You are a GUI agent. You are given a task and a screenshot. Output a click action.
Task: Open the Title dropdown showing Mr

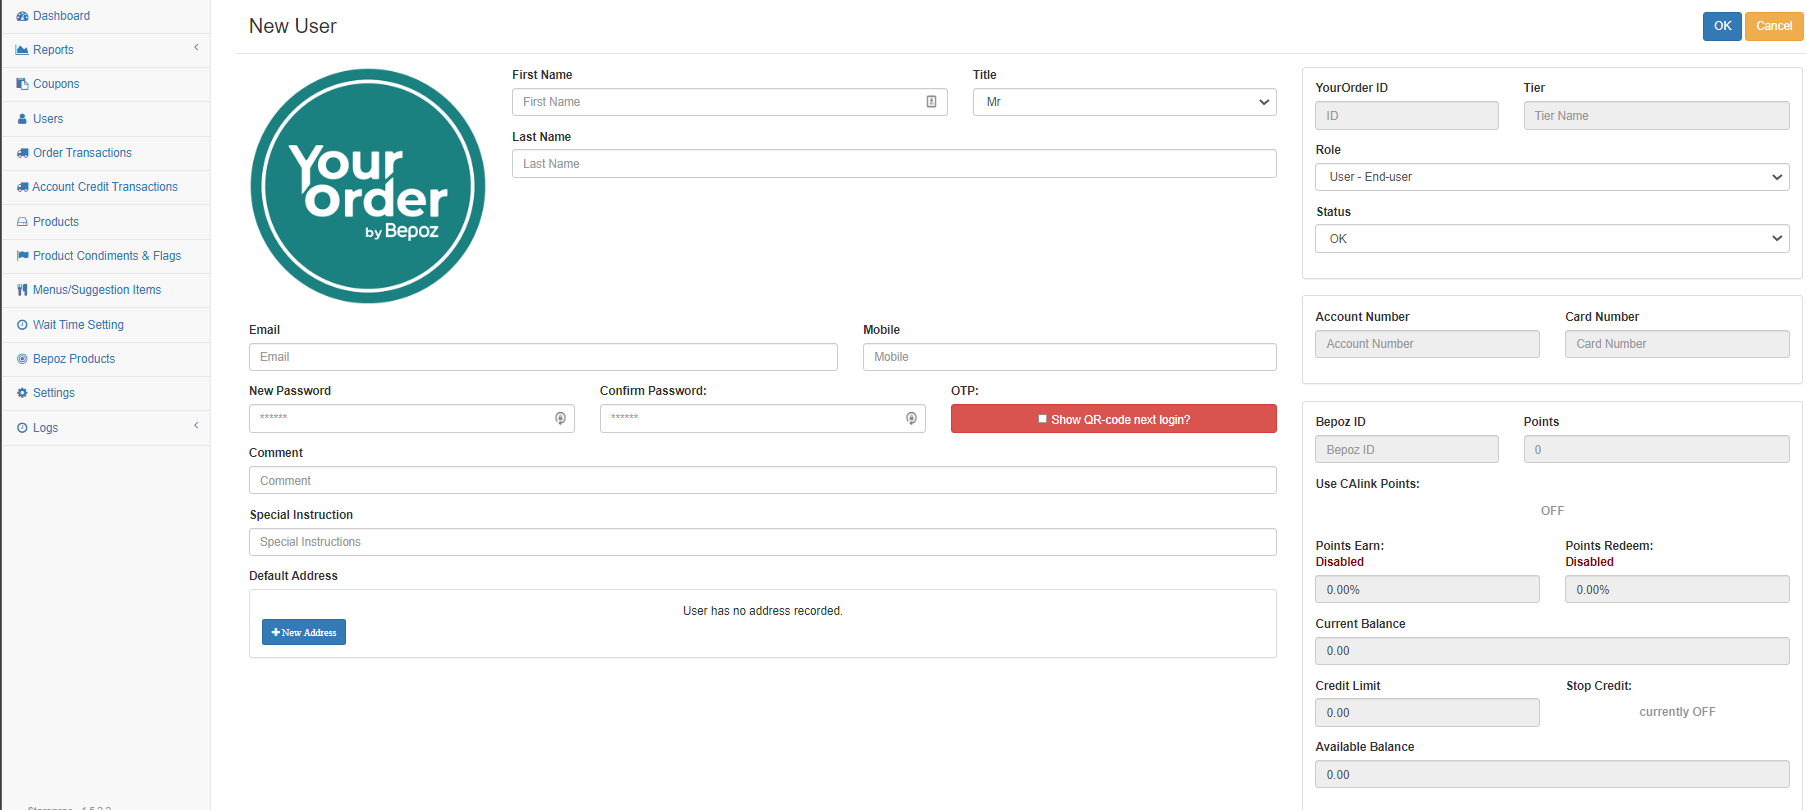(x=1124, y=102)
